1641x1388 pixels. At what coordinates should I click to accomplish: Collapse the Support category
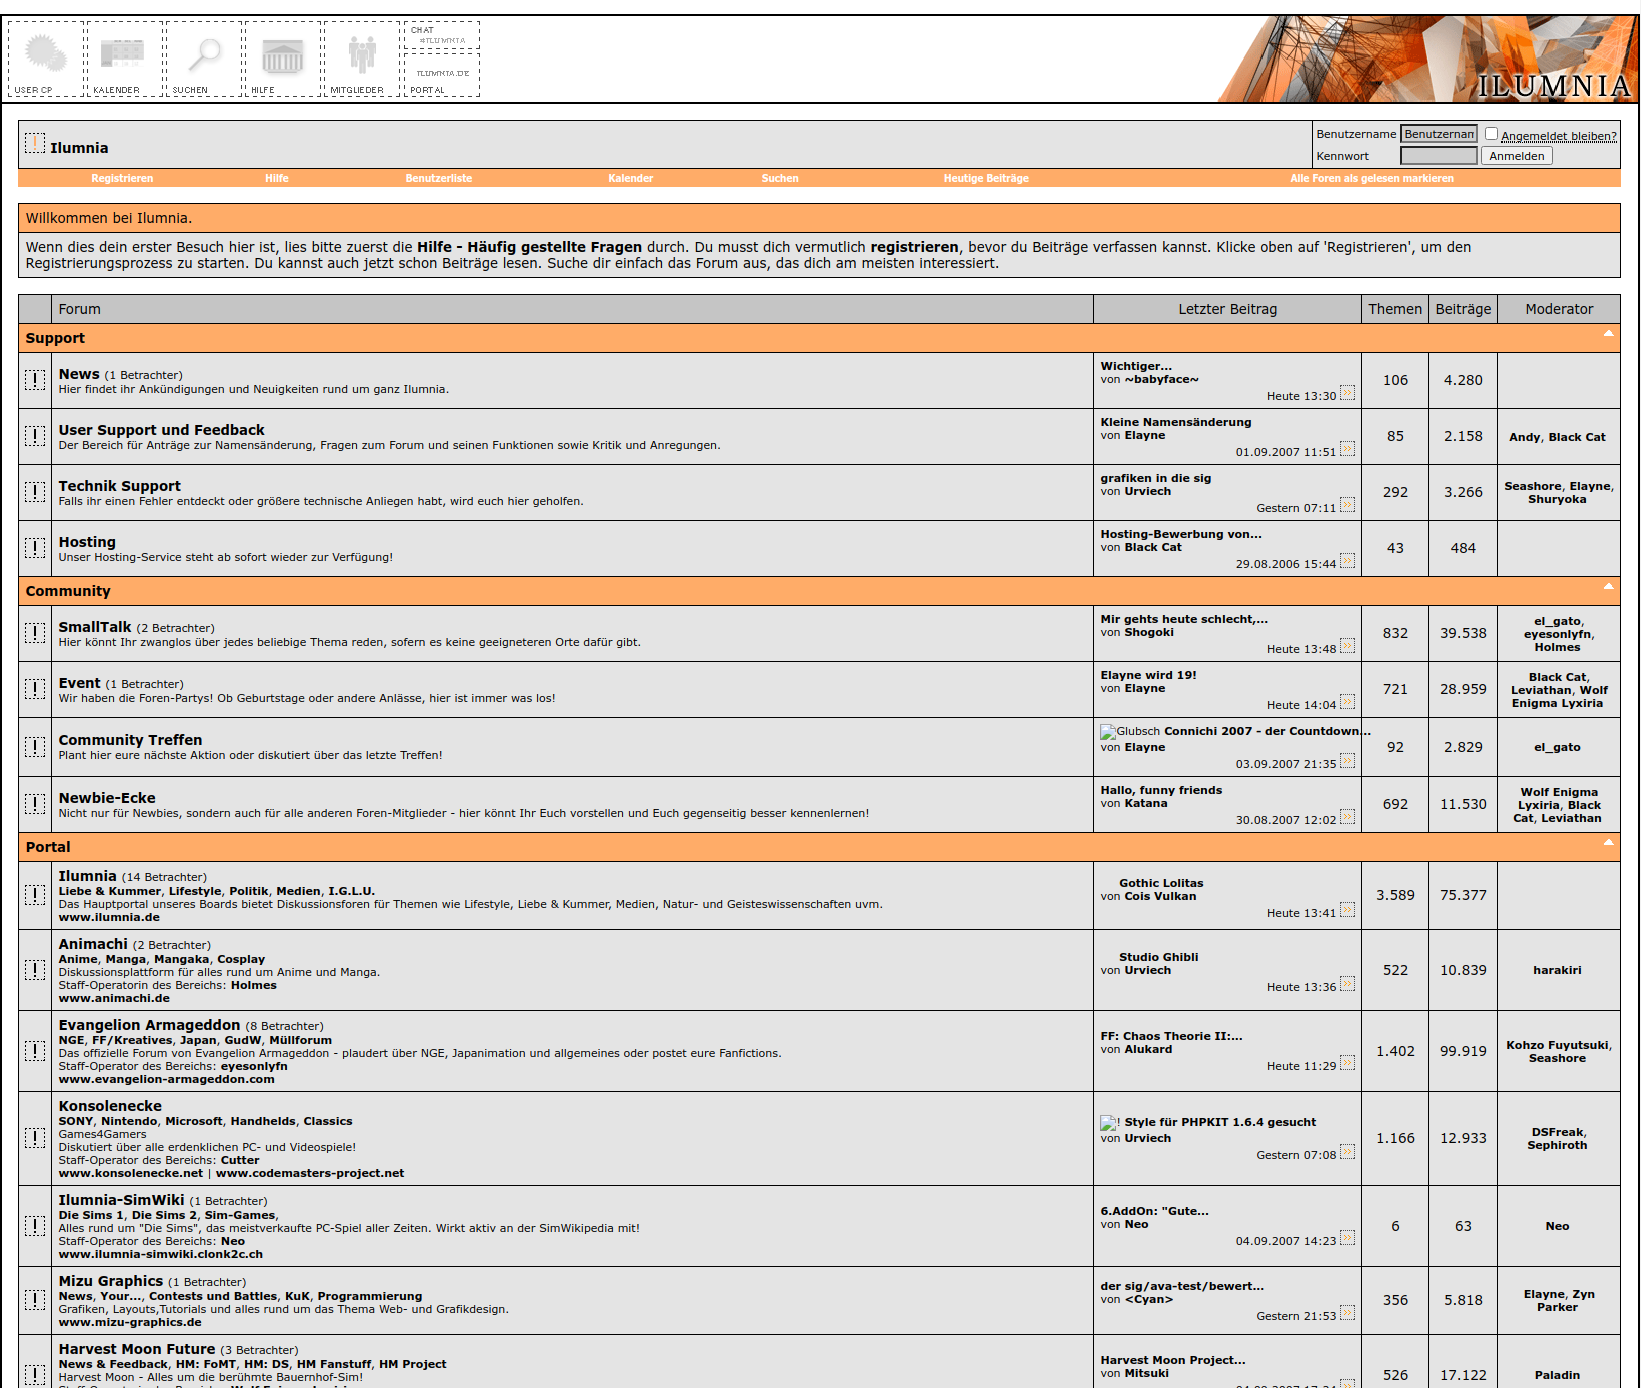click(x=1608, y=334)
